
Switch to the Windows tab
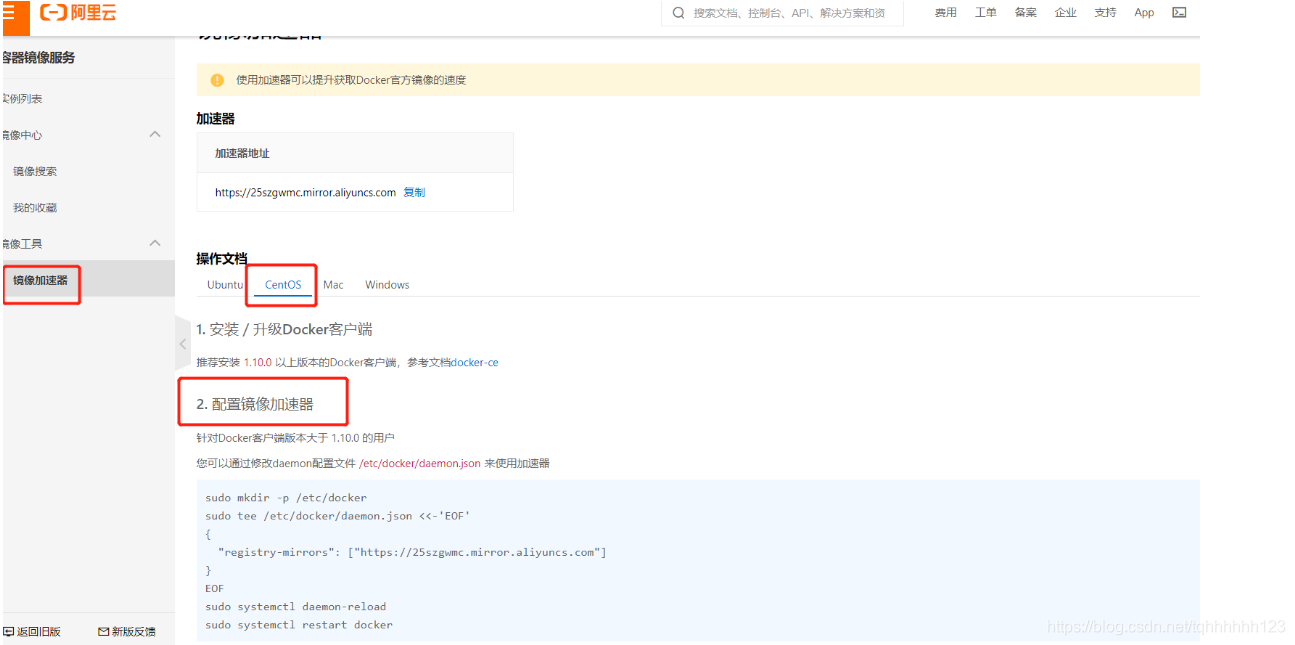point(387,285)
